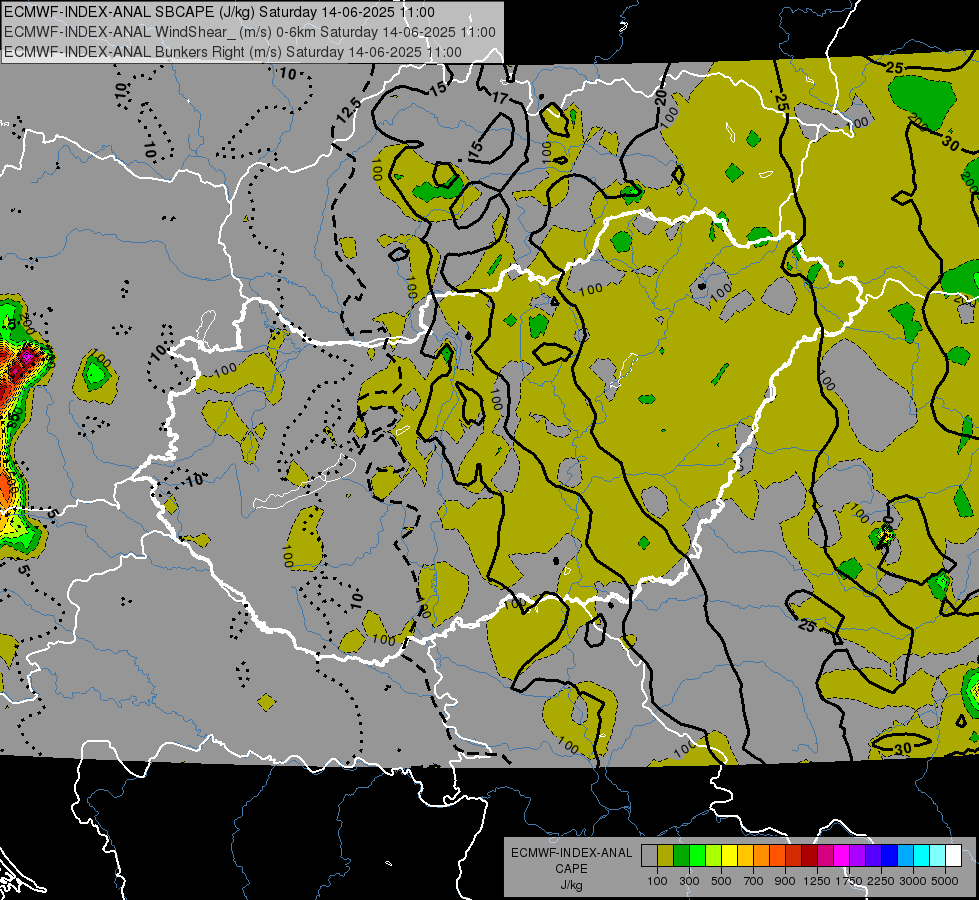Click the bright magenta legend swatch
Screen dimensions: 979x900
(x=842, y=856)
